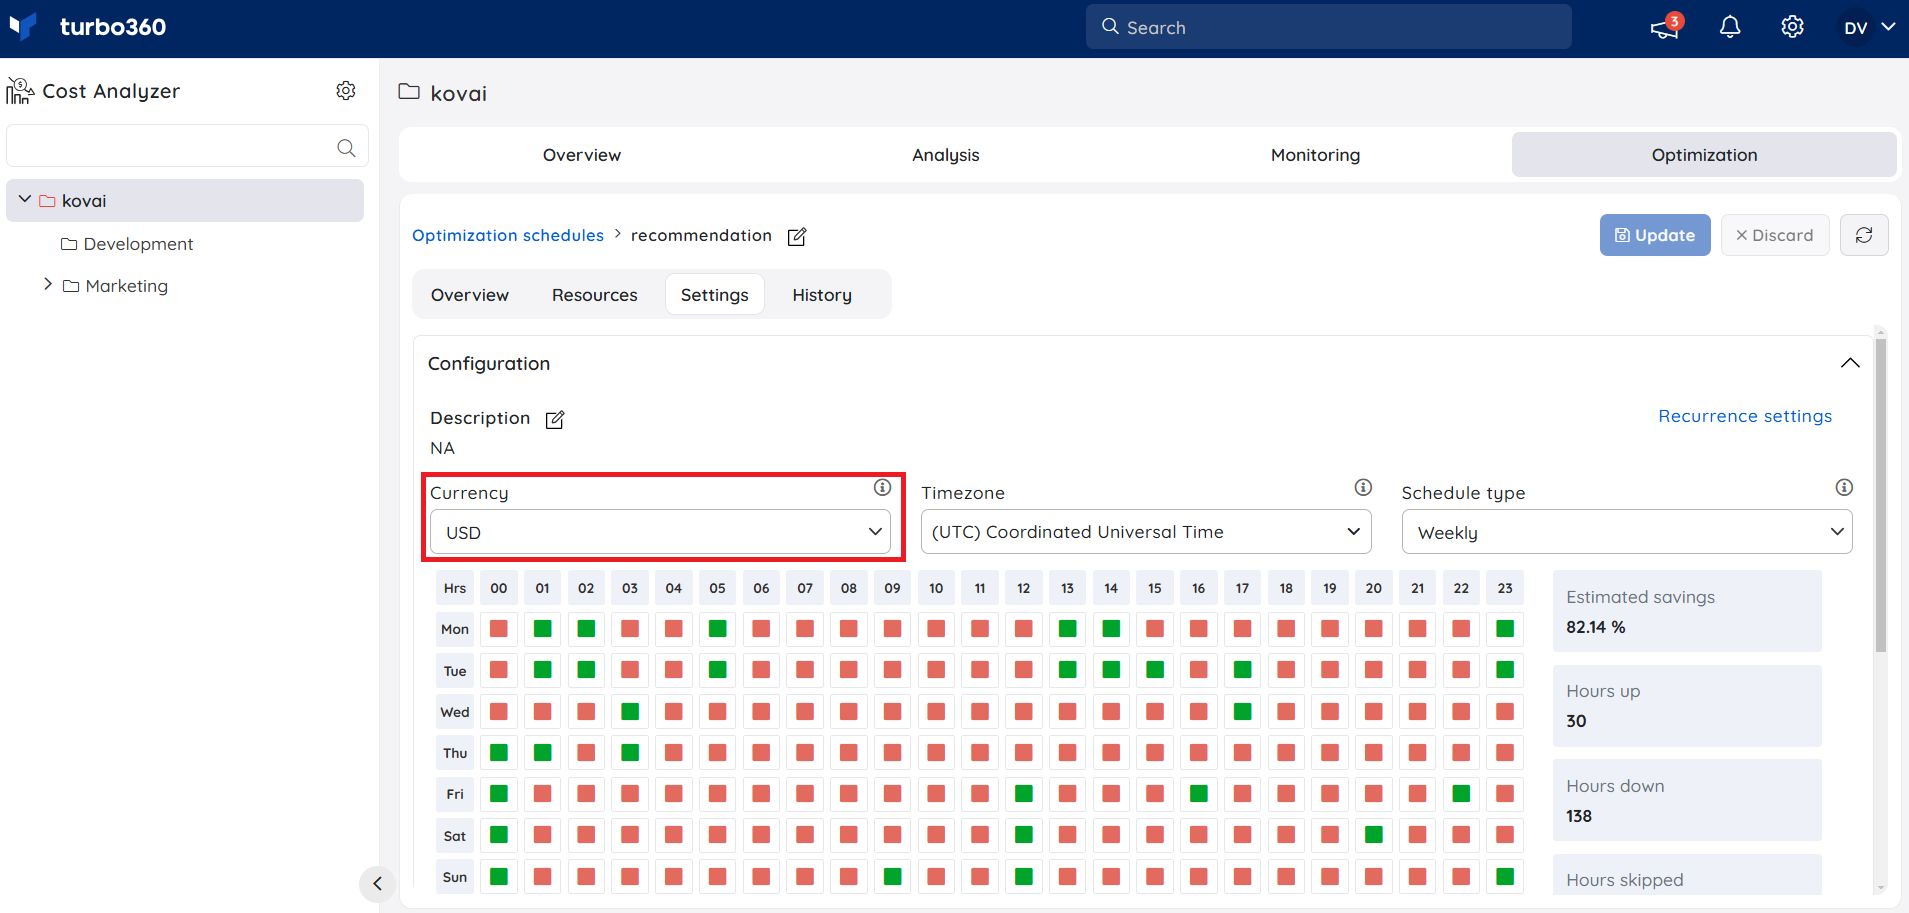Click the Cost Analyzer module icon

click(20, 91)
